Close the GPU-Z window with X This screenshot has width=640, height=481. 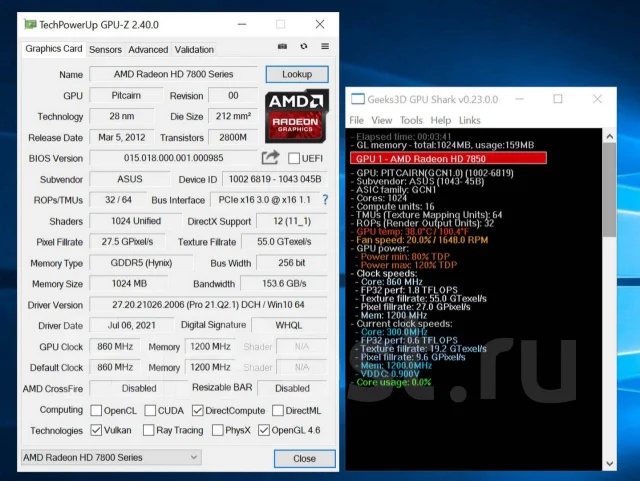coord(320,24)
